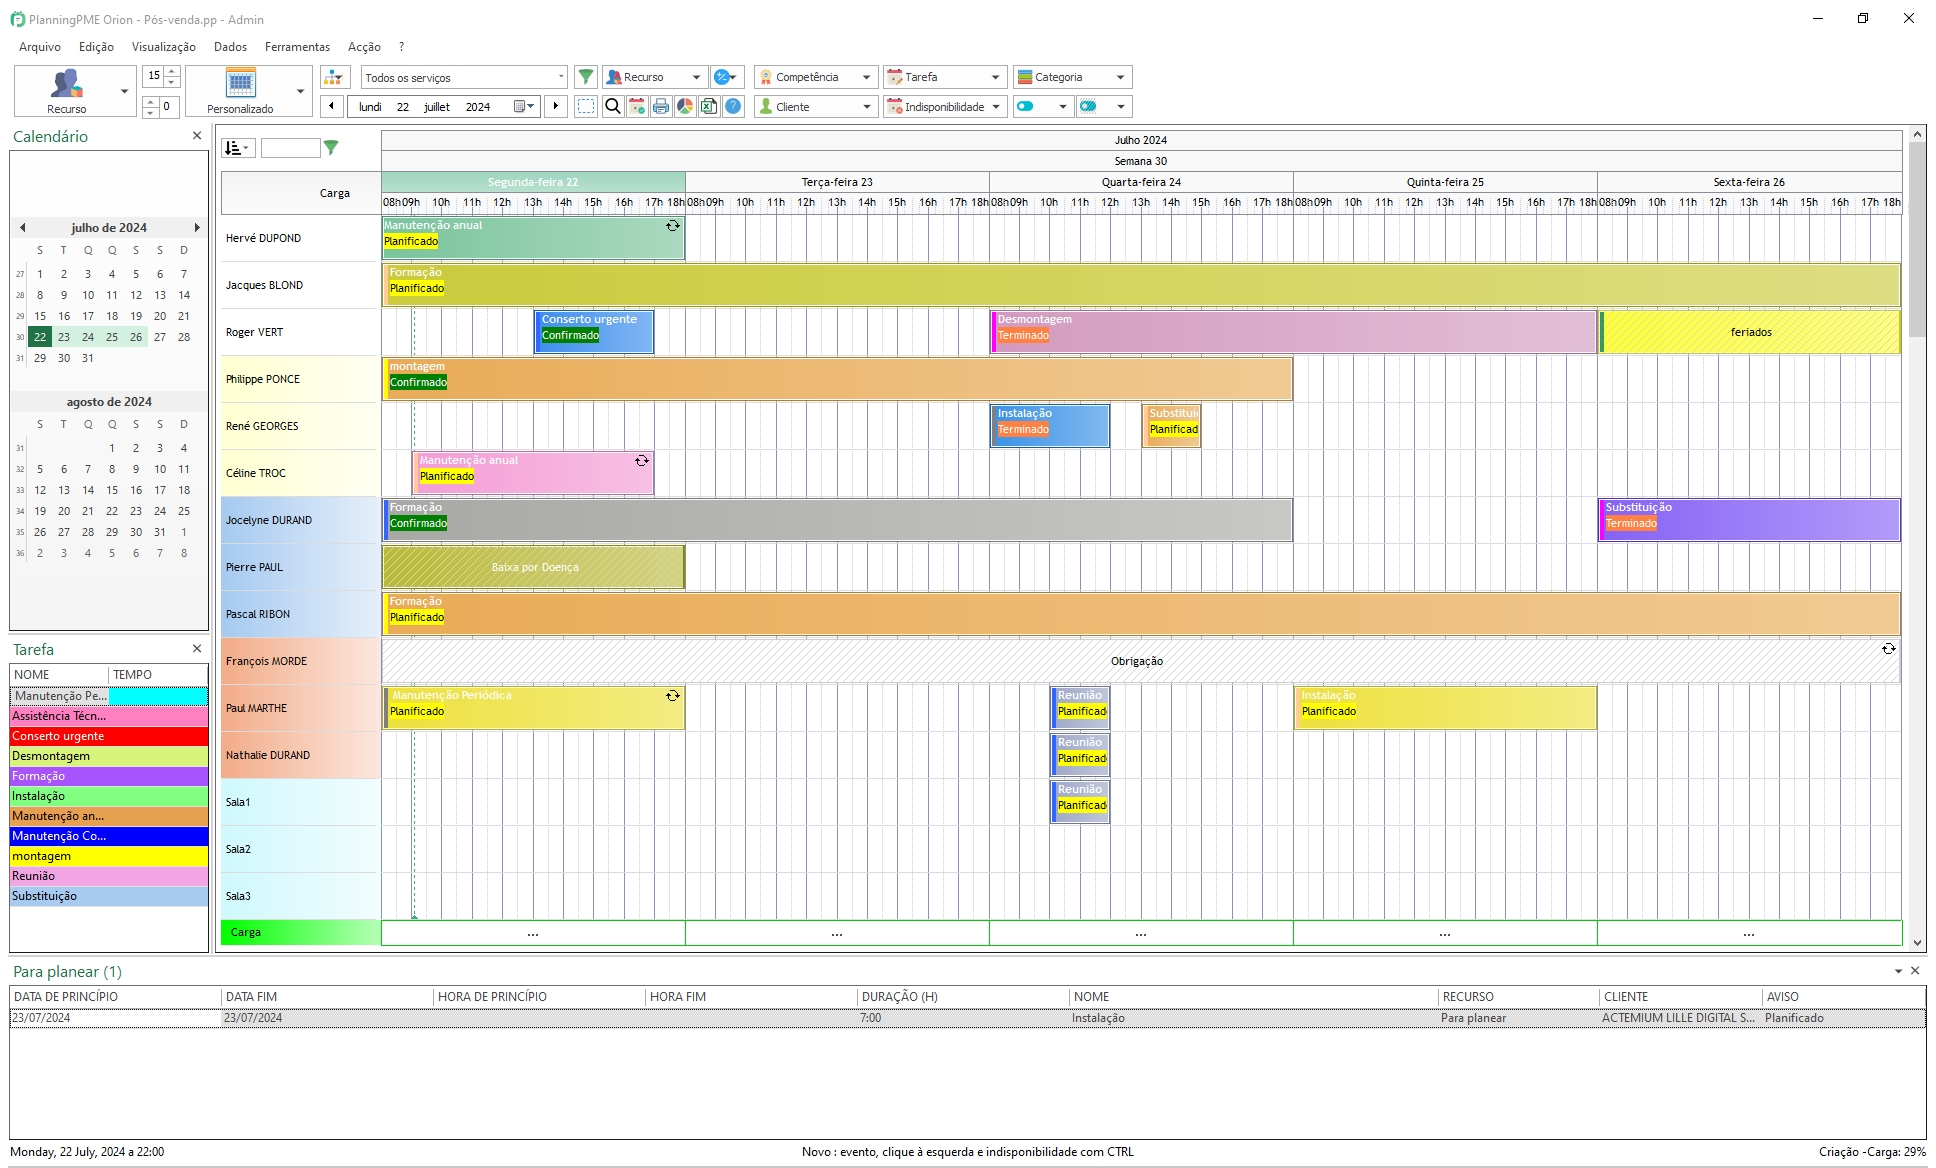Show previous month in mini calendar
The width and height of the screenshot is (1936, 1168).
point(22,228)
